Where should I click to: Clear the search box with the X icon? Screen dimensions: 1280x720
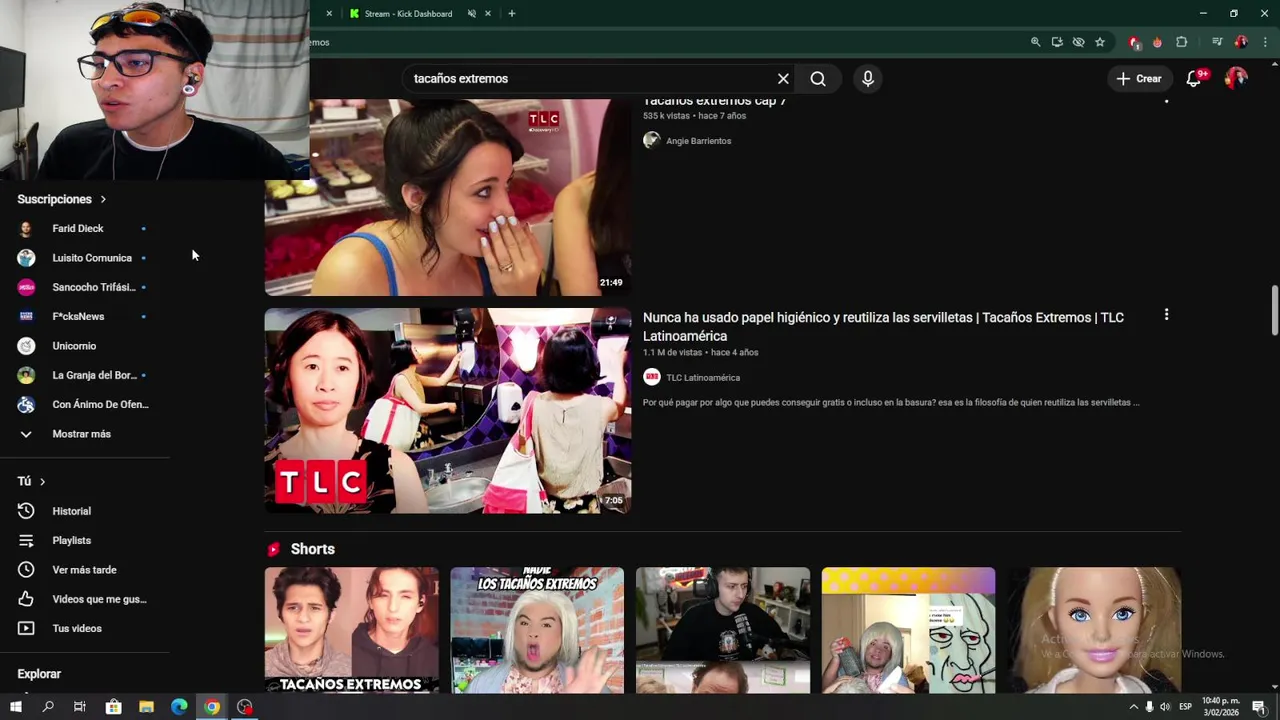pyautogui.click(x=783, y=79)
